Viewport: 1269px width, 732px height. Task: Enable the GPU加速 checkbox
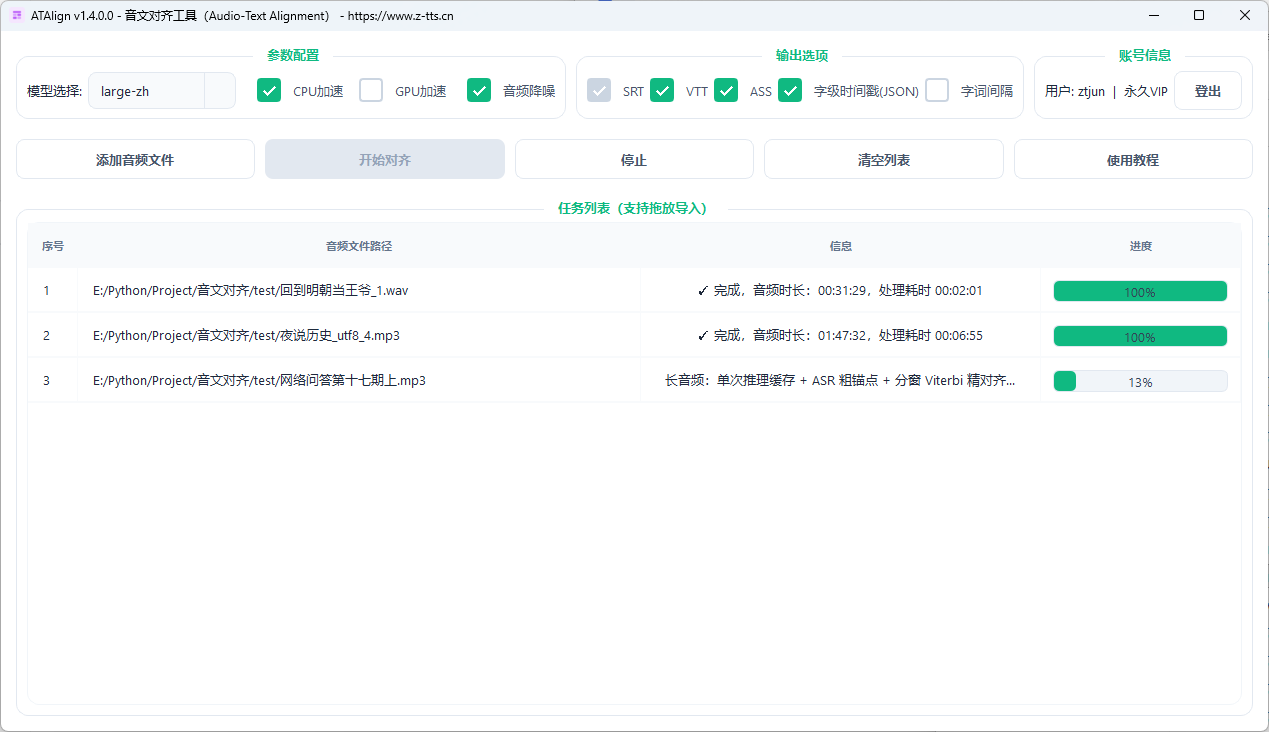coord(371,90)
